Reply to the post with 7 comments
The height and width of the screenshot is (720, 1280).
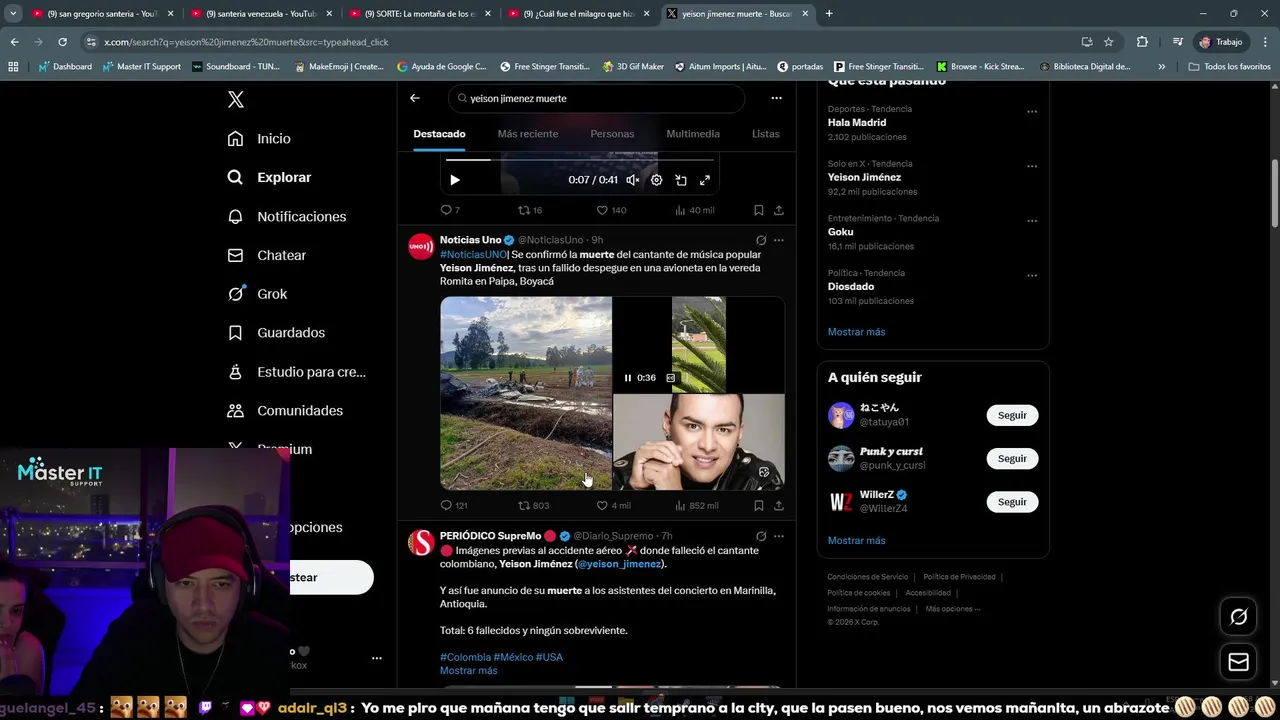tap(450, 210)
